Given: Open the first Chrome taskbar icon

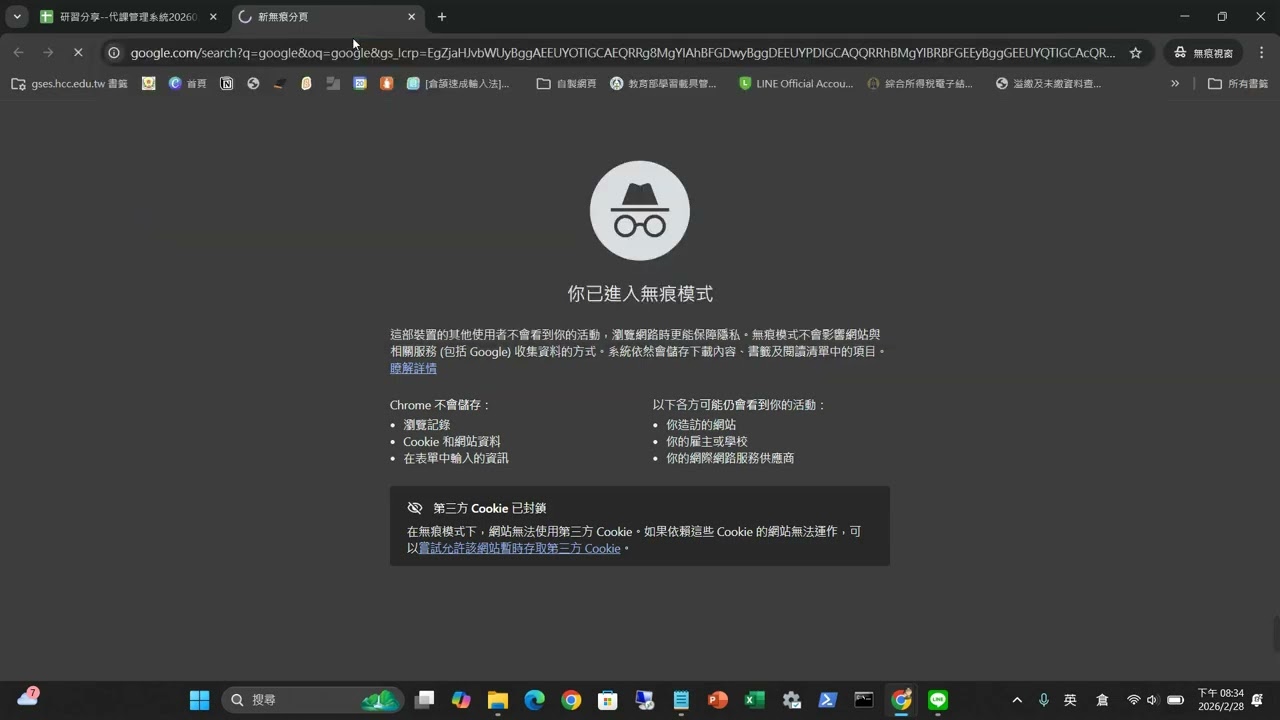Looking at the screenshot, I should 571,700.
